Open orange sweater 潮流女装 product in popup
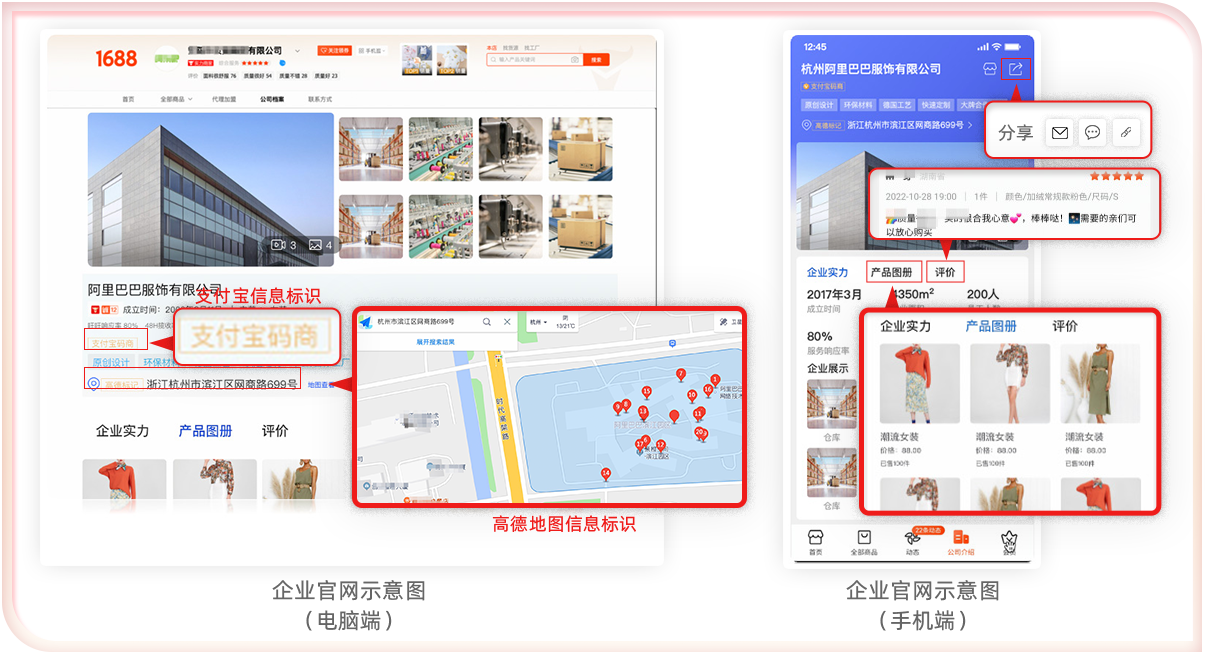1205x654 pixels. (919, 385)
